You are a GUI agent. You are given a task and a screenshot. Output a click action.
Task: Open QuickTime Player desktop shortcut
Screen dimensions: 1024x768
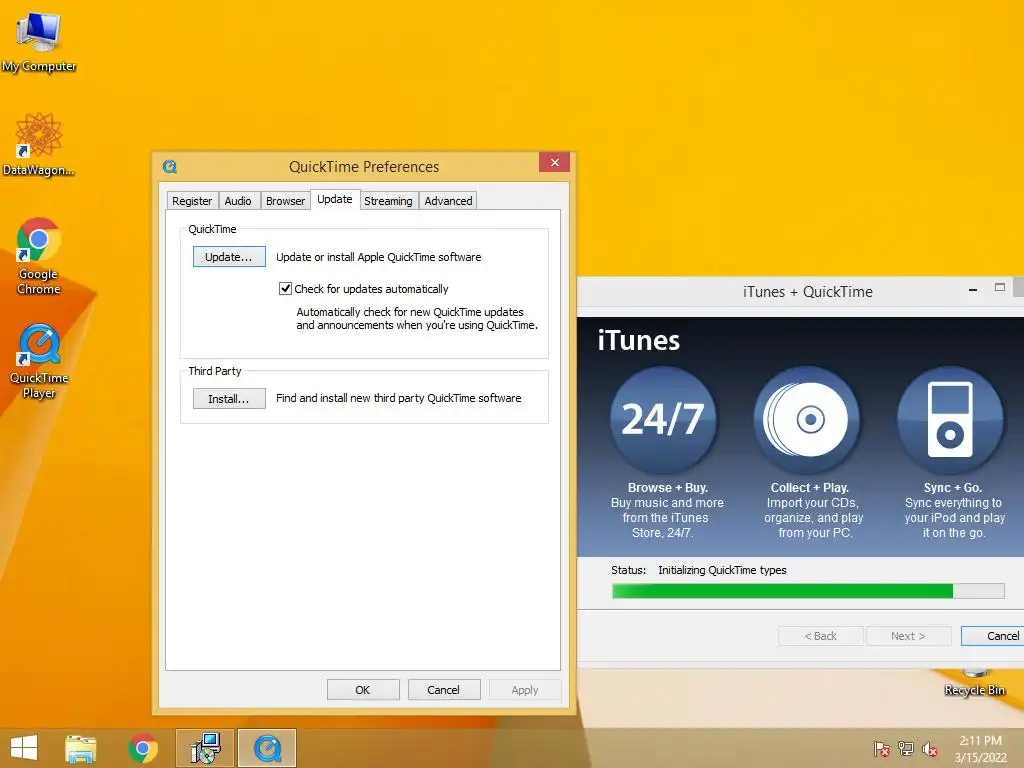[x=39, y=361]
